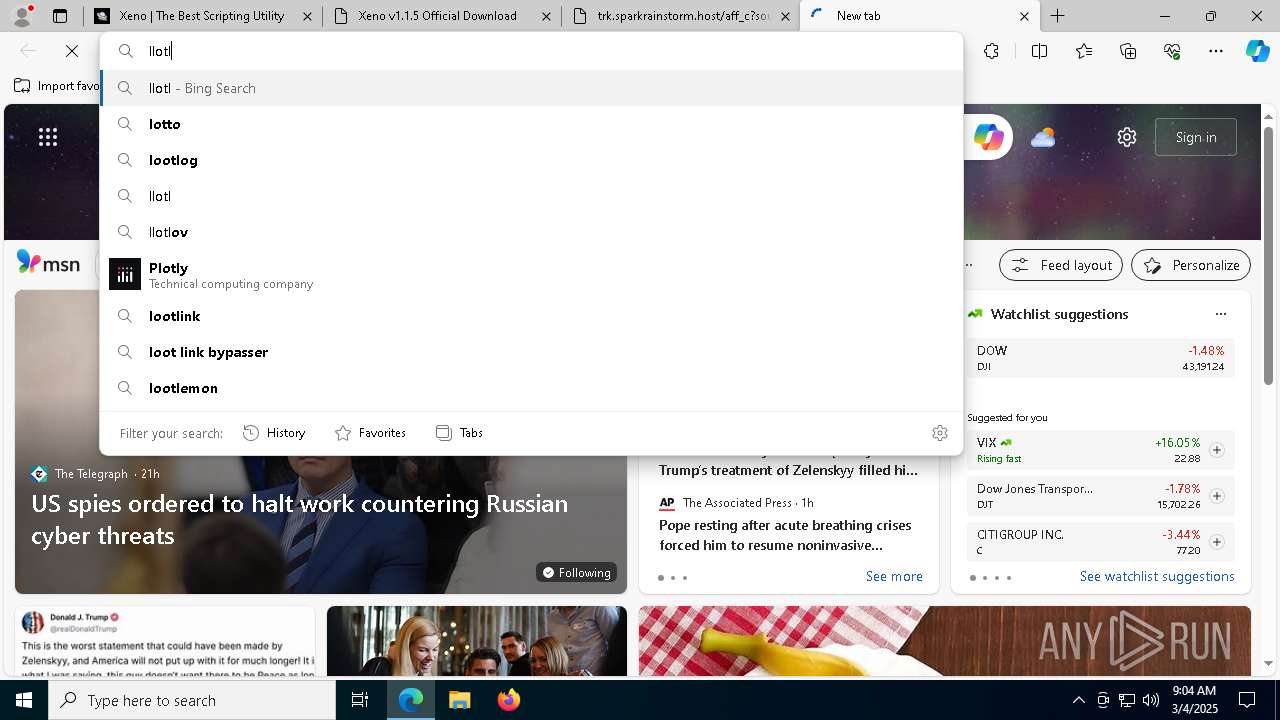
Task: Choose the 'lootlog' search suggestion
Action: (x=531, y=160)
